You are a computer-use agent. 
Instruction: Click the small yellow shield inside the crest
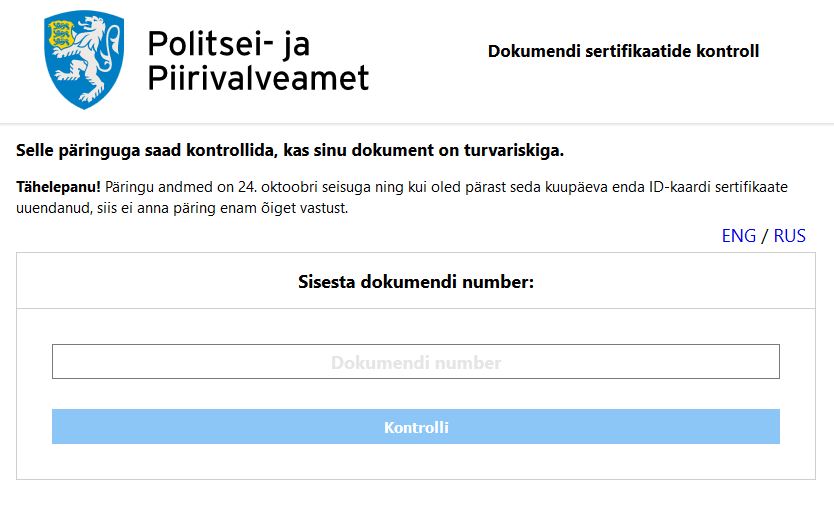point(60,35)
